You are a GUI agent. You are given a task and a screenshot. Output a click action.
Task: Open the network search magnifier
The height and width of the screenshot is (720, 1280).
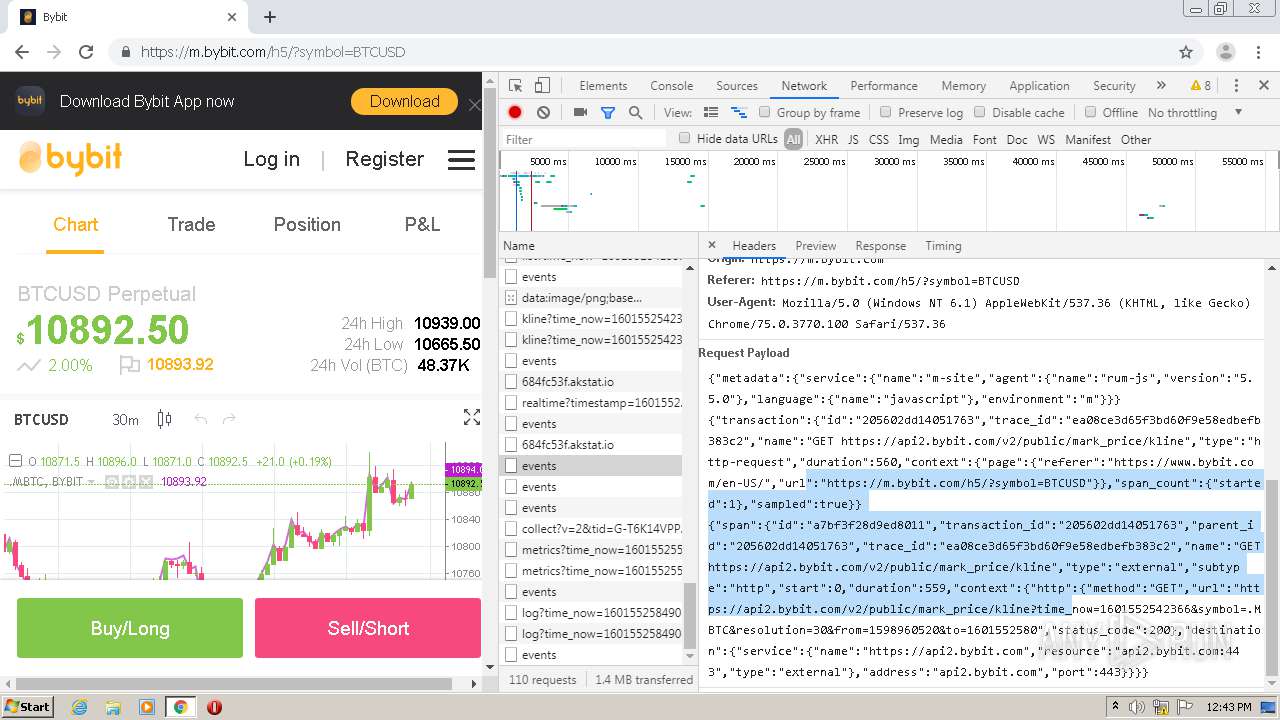(635, 113)
